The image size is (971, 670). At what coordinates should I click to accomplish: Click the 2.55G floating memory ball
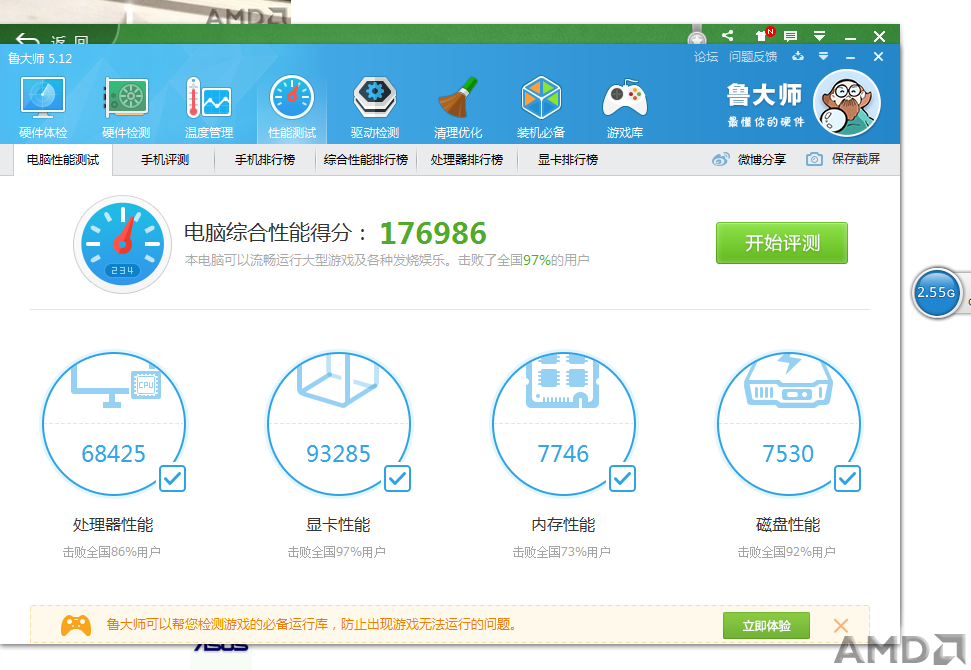(936, 292)
